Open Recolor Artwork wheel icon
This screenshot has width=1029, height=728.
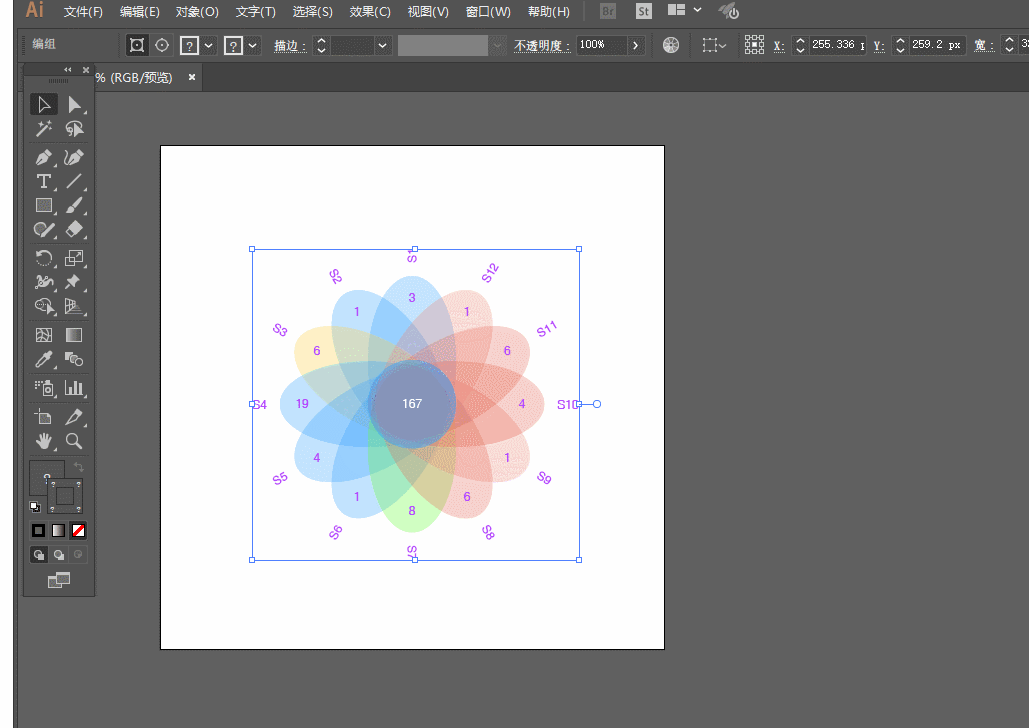(671, 45)
